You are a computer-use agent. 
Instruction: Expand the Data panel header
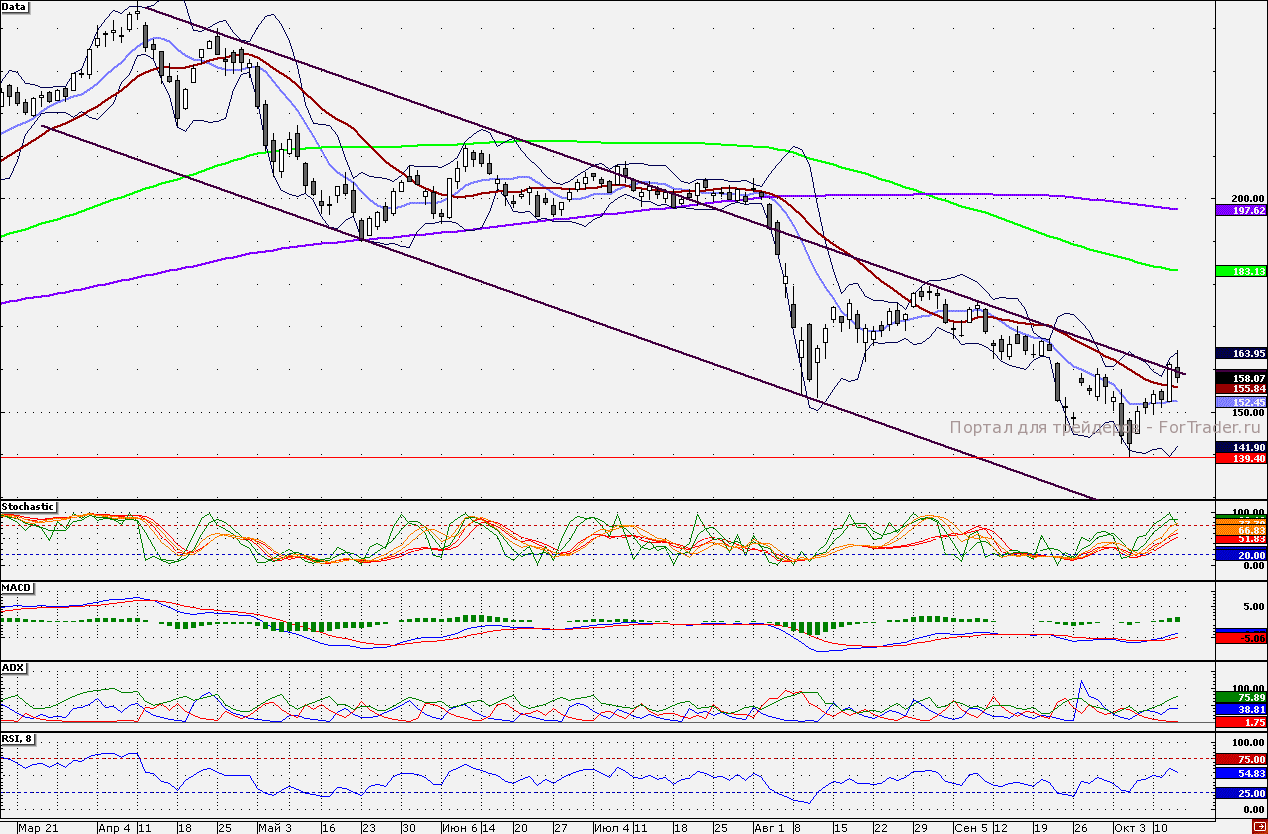(16, 6)
